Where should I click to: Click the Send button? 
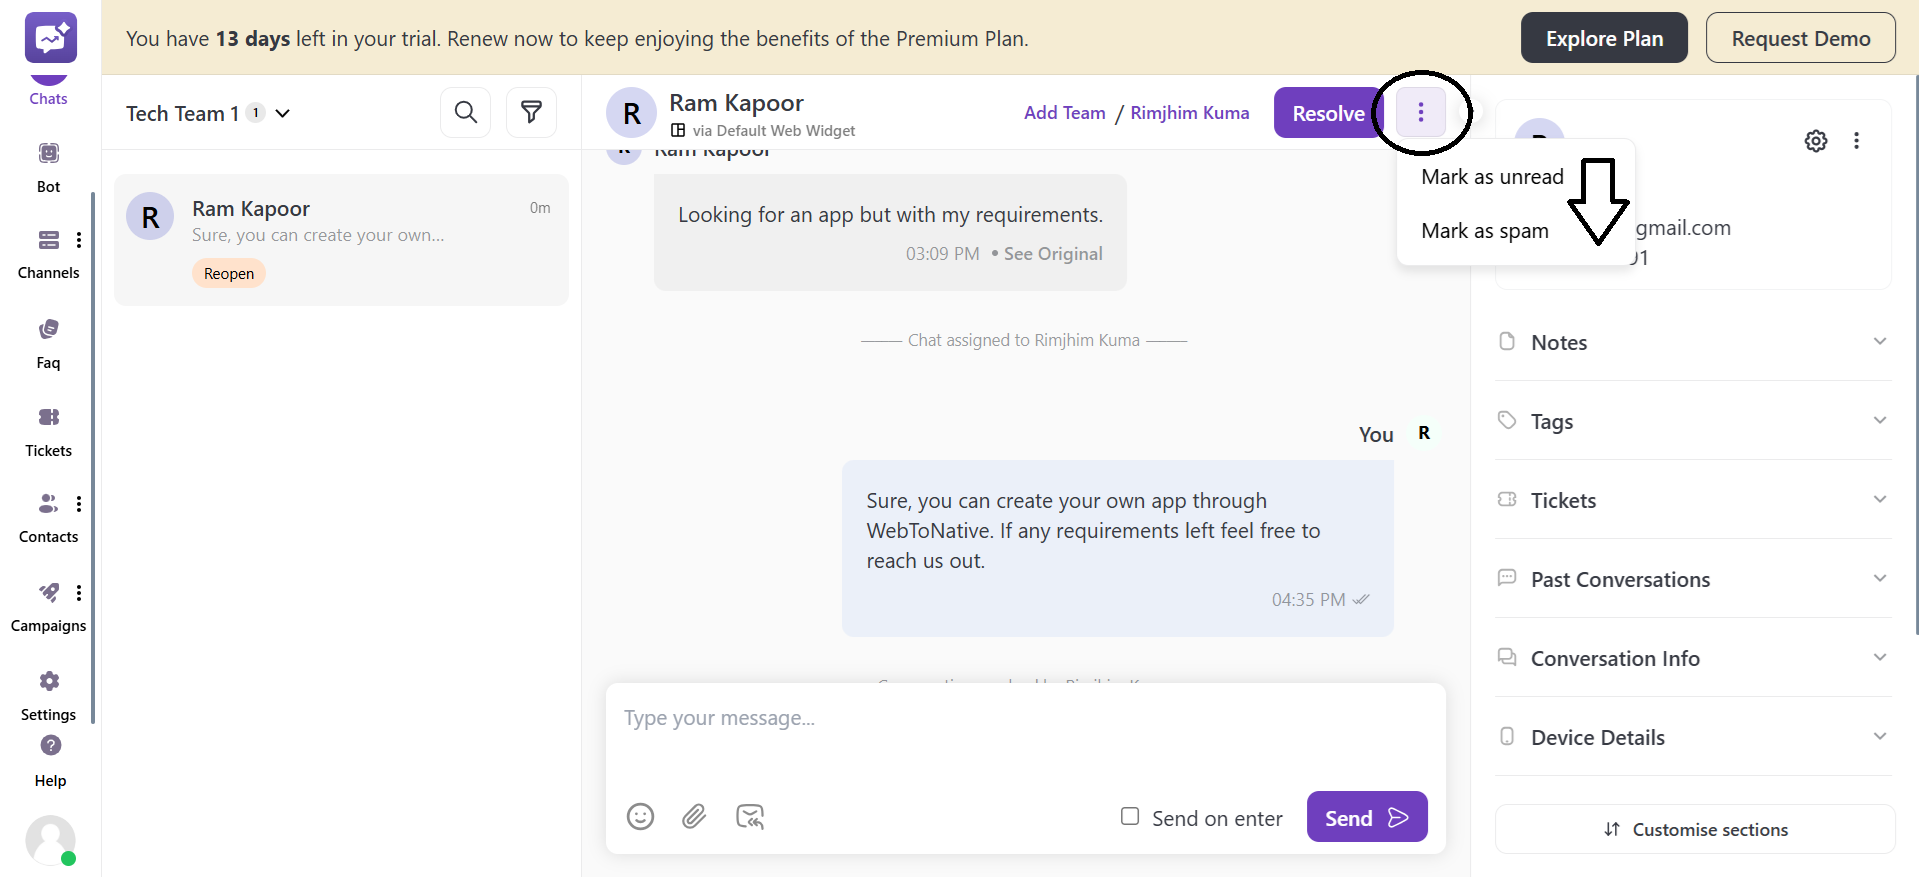[x=1367, y=817]
